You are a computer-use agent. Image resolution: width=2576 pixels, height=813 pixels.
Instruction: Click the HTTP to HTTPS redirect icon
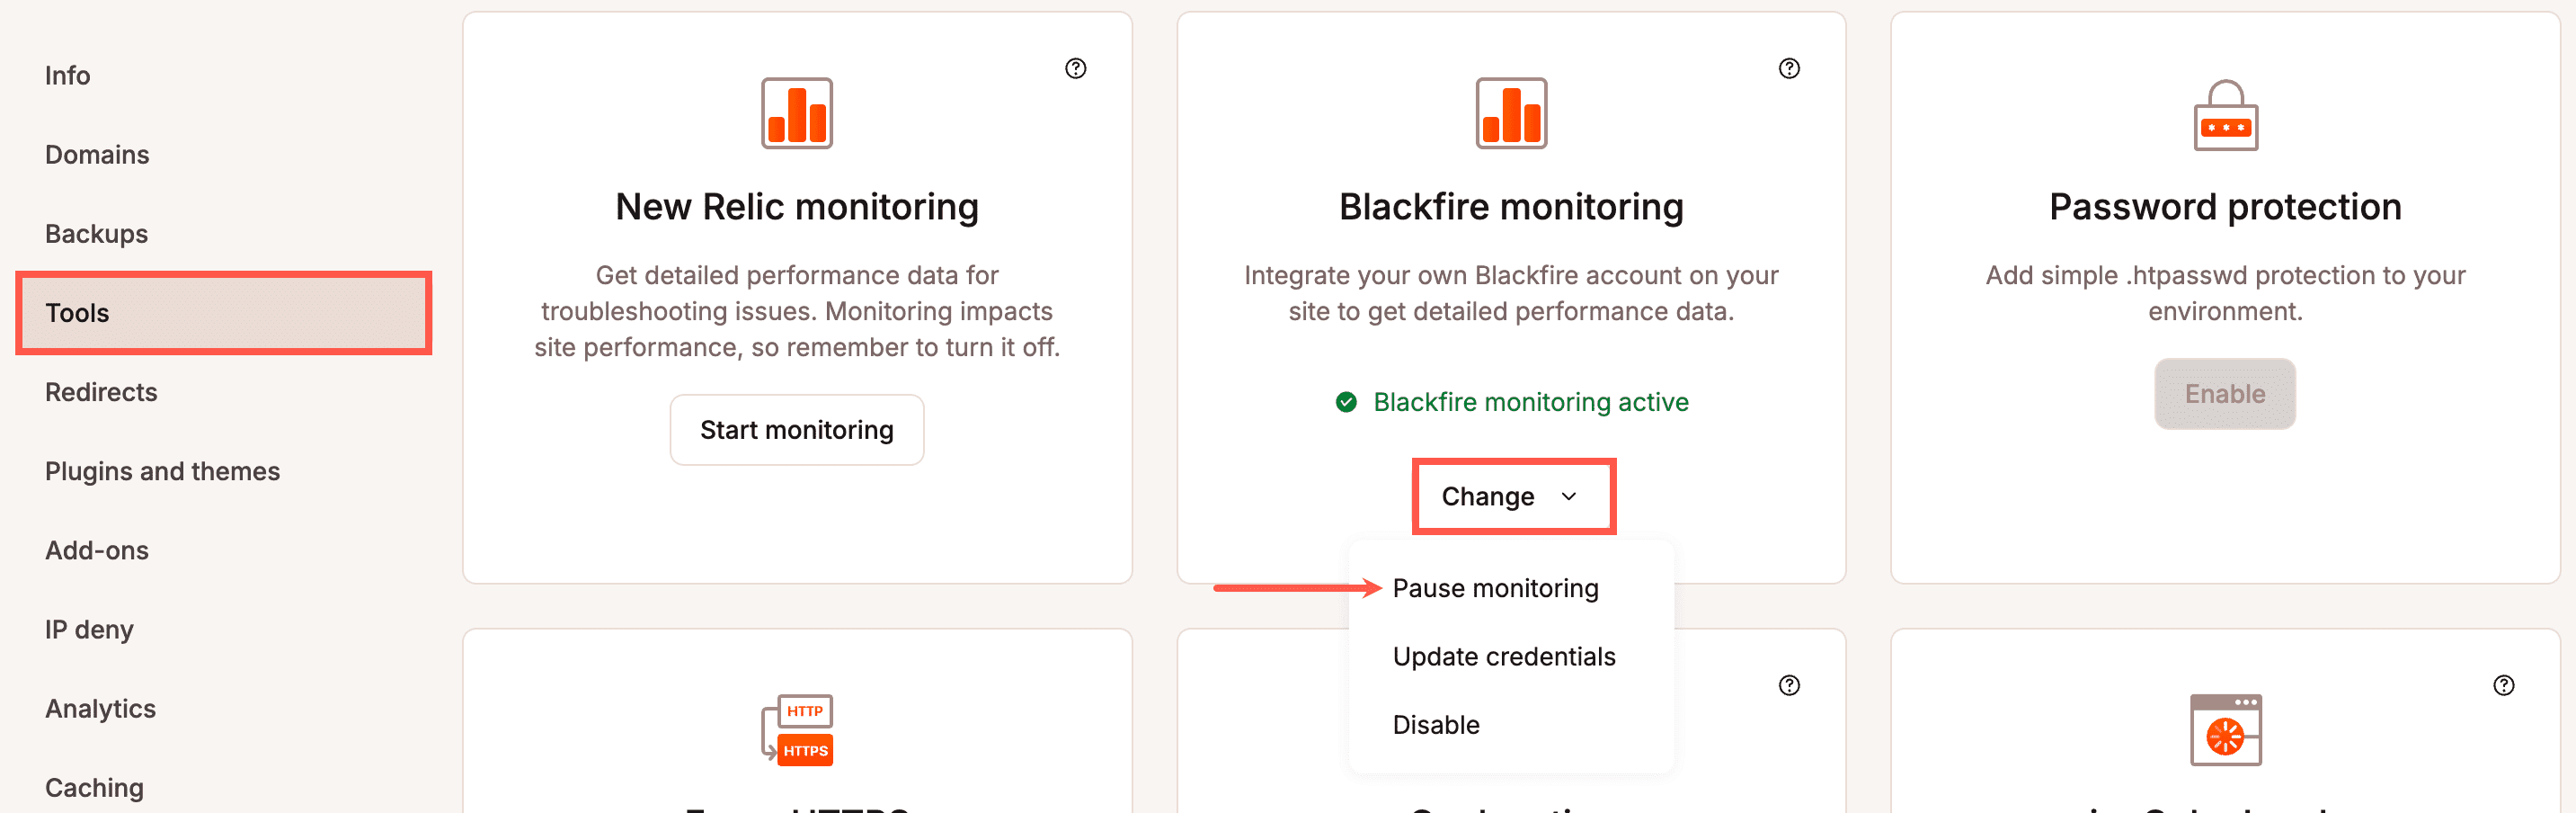tap(797, 729)
